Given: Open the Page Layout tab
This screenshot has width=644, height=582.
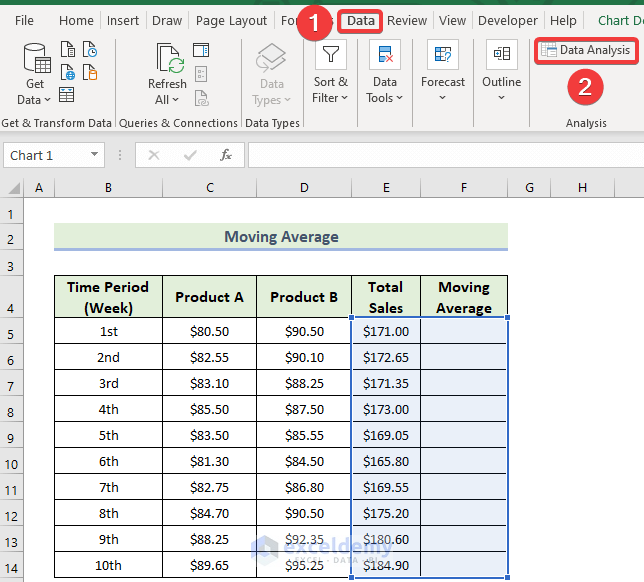Looking at the screenshot, I should tap(231, 20).
